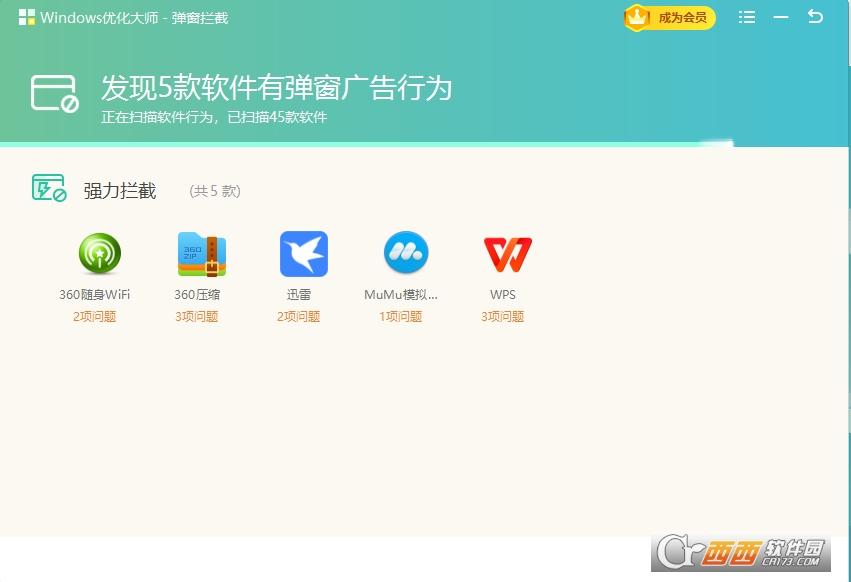This screenshot has height=582, width=851.
Task: Click the 成为会员 membership button
Action: click(x=670, y=18)
